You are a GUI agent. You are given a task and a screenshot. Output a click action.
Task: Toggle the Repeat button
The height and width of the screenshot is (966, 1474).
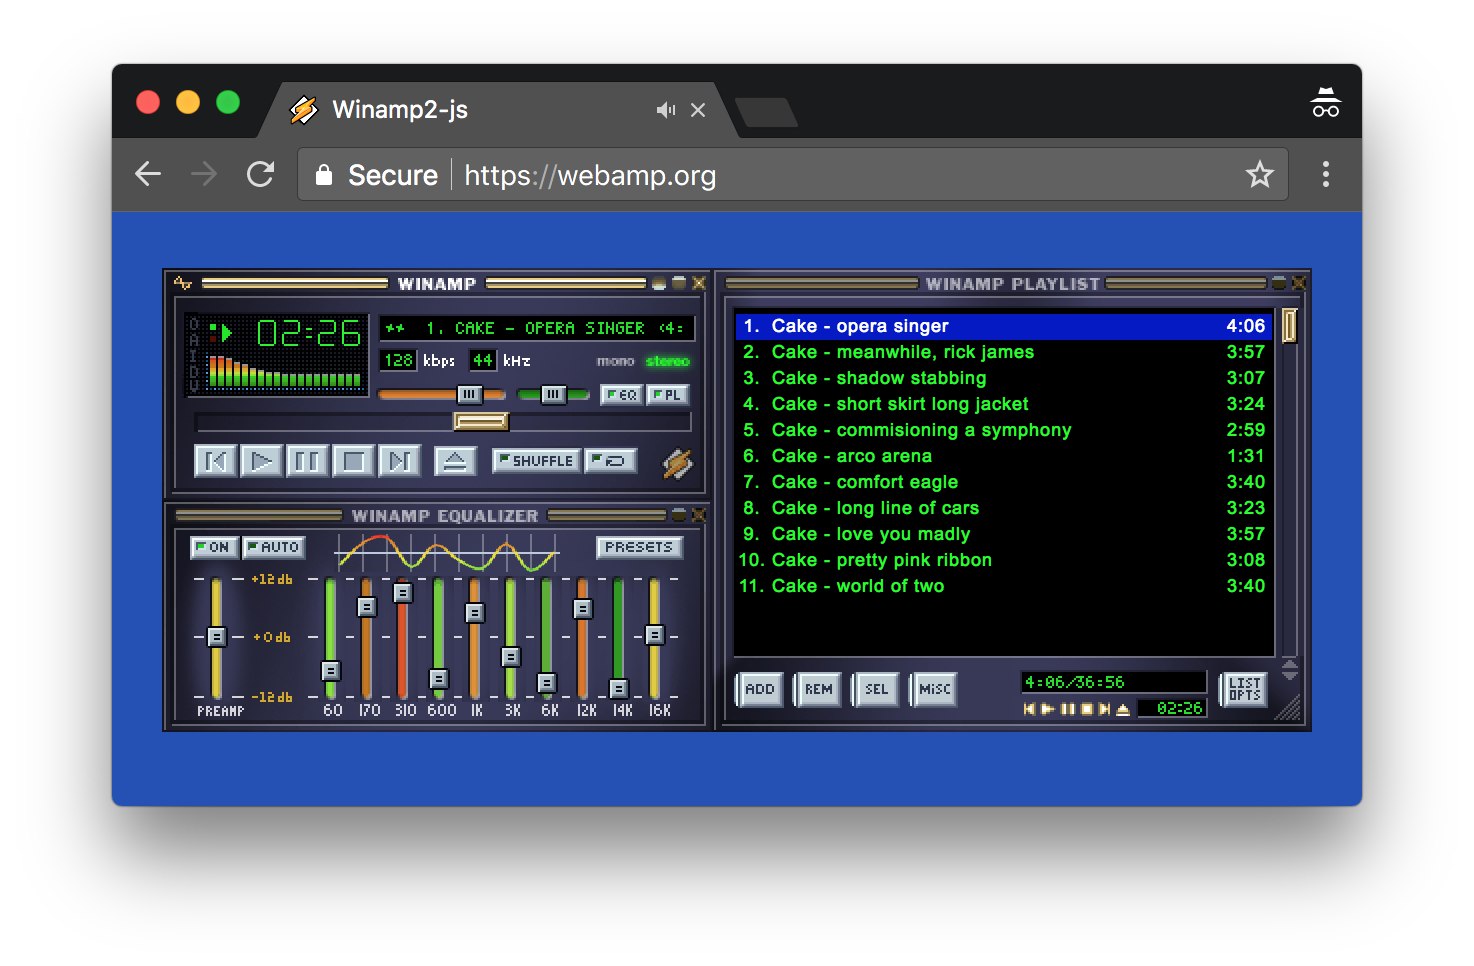(611, 460)
